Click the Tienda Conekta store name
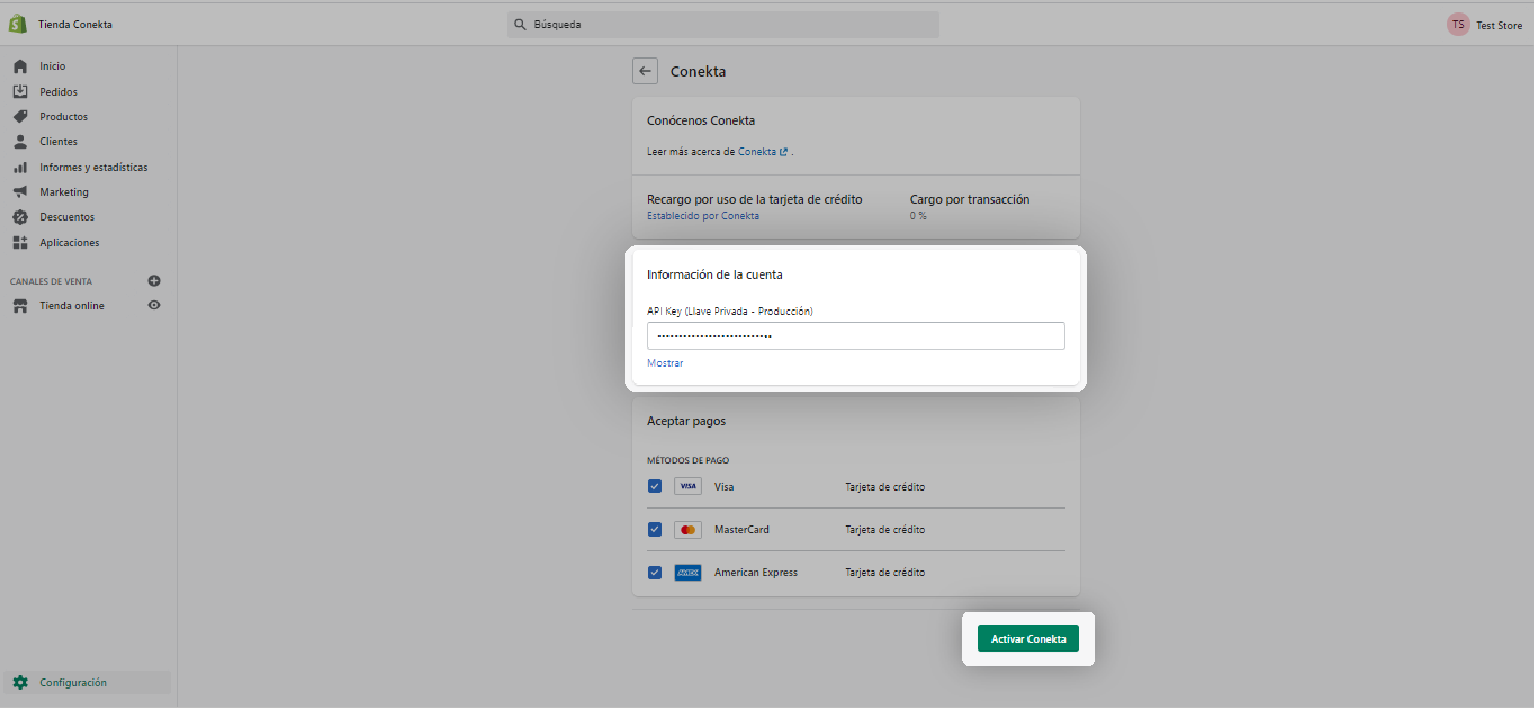This screenshot has height=708, width=1534. 75,25
